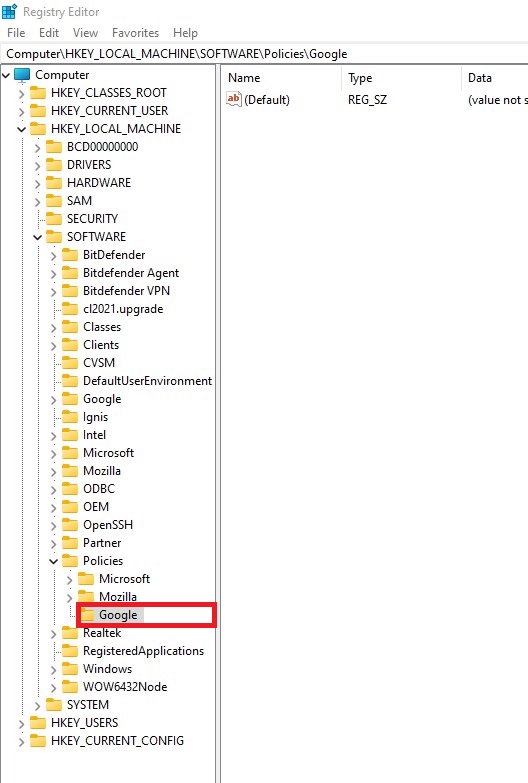Expand HKEY_CURRENT_USER chevron

click(x=21, y=111)
